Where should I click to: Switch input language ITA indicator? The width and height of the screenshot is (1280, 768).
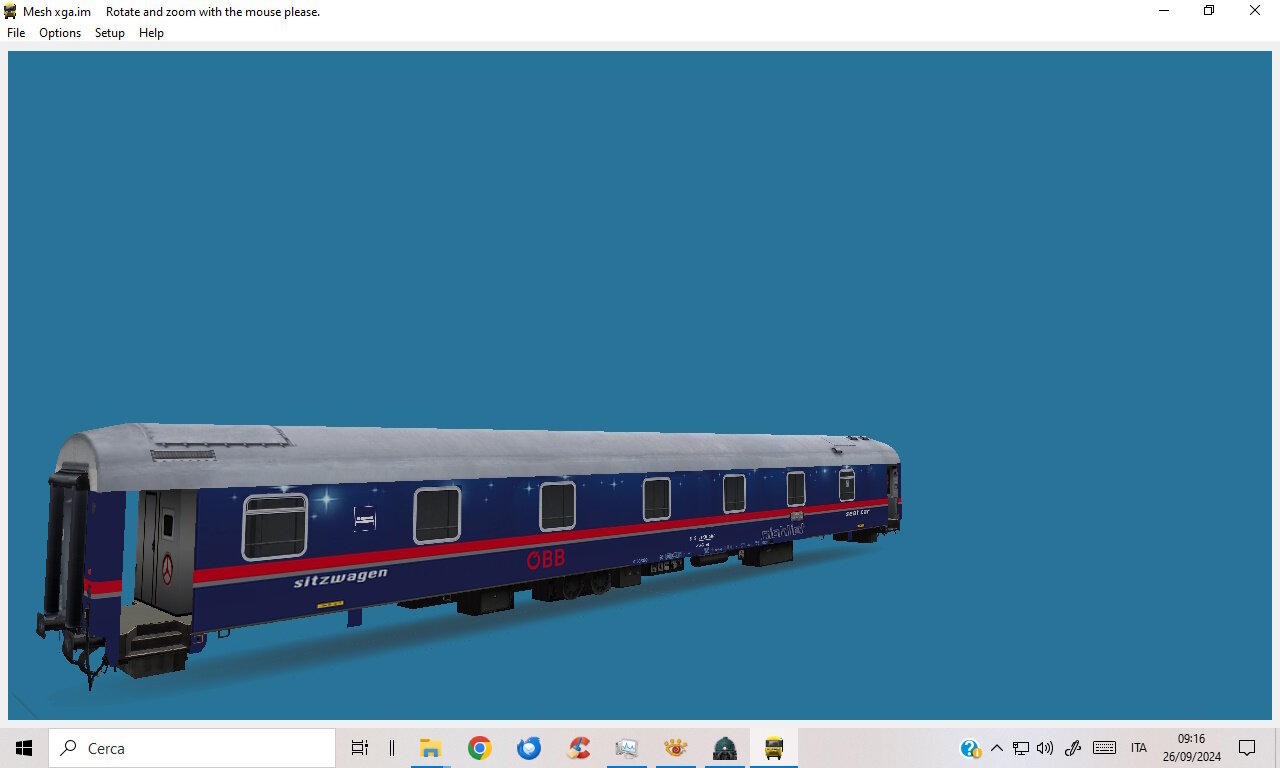[1139, 748]
